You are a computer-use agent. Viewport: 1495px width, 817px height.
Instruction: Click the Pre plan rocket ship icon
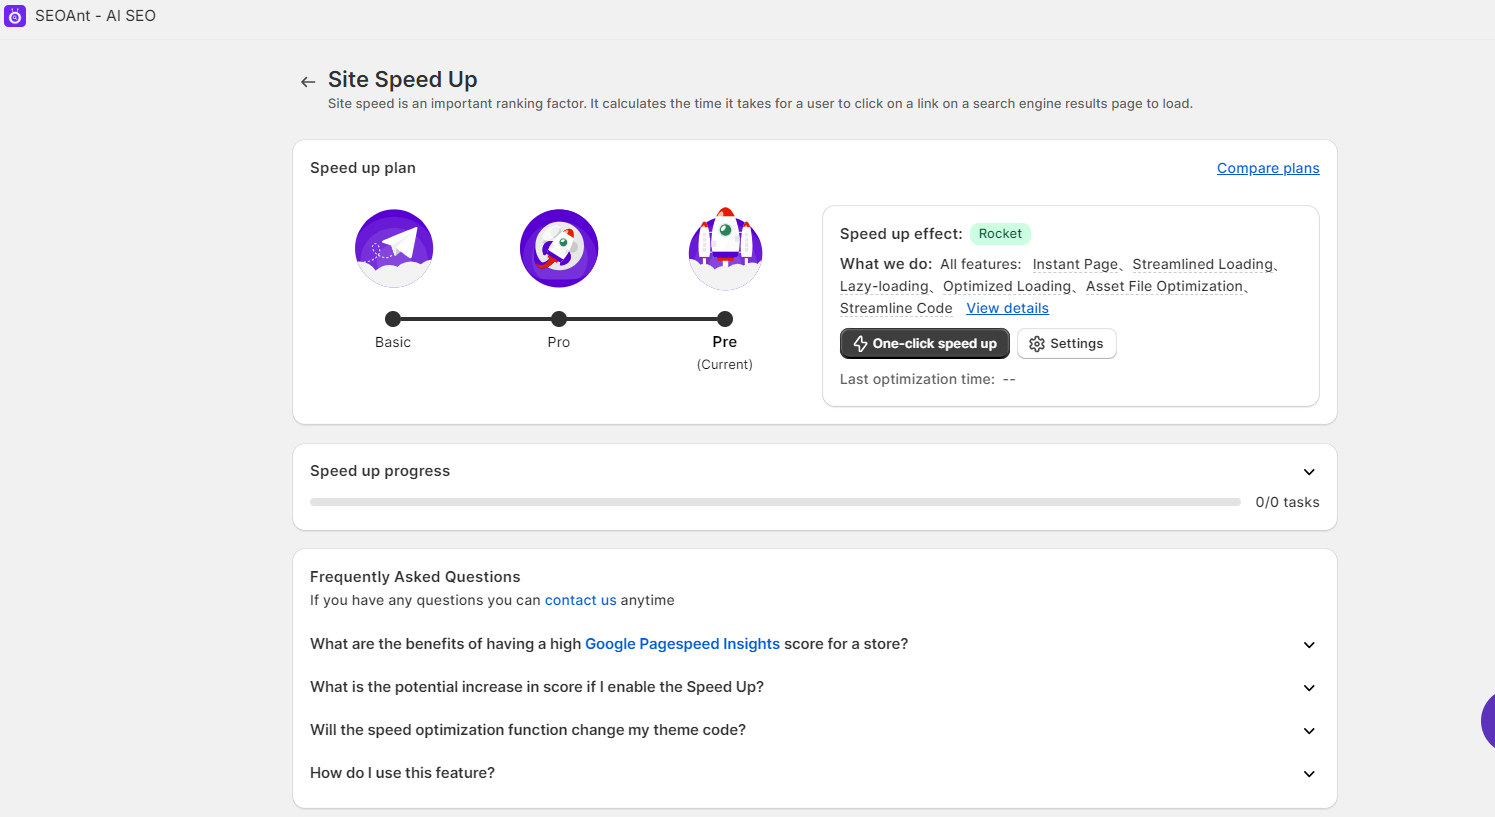pos(725,248)
